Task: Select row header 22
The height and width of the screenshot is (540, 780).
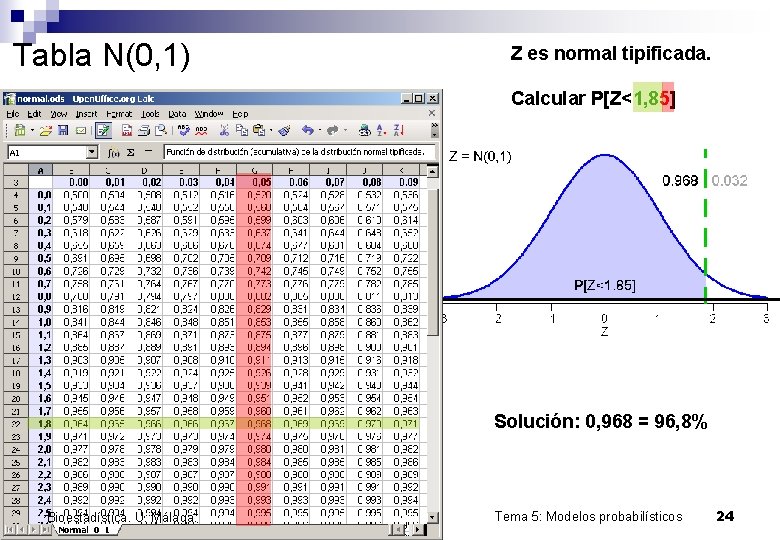Action: tap(16, 424)
